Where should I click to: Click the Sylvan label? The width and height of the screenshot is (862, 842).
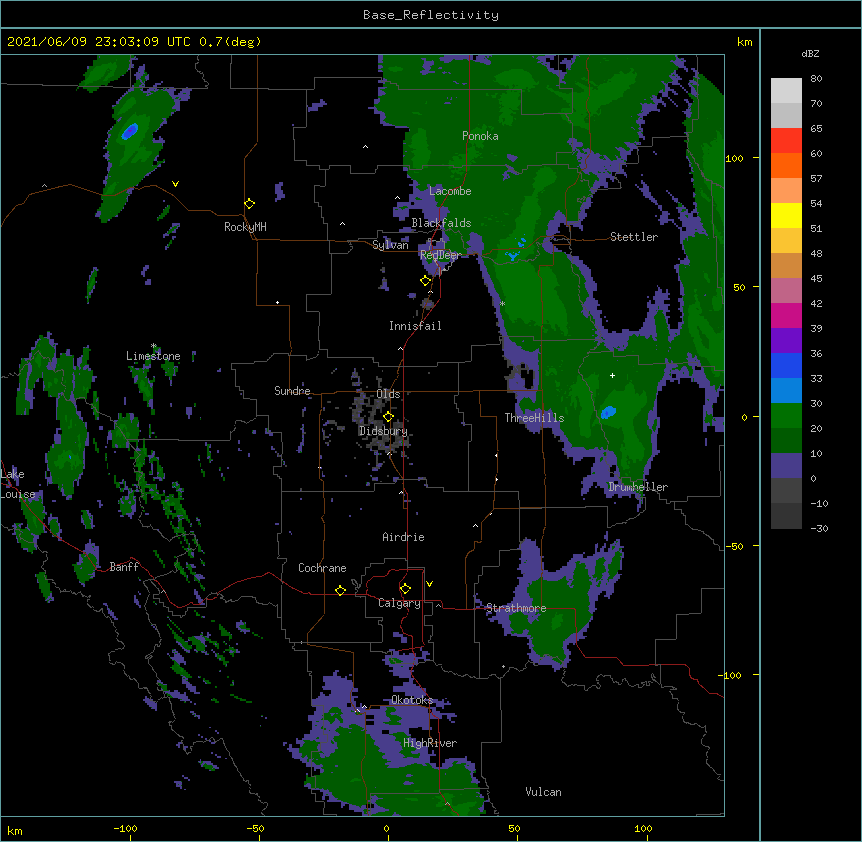tap(390, 245)
